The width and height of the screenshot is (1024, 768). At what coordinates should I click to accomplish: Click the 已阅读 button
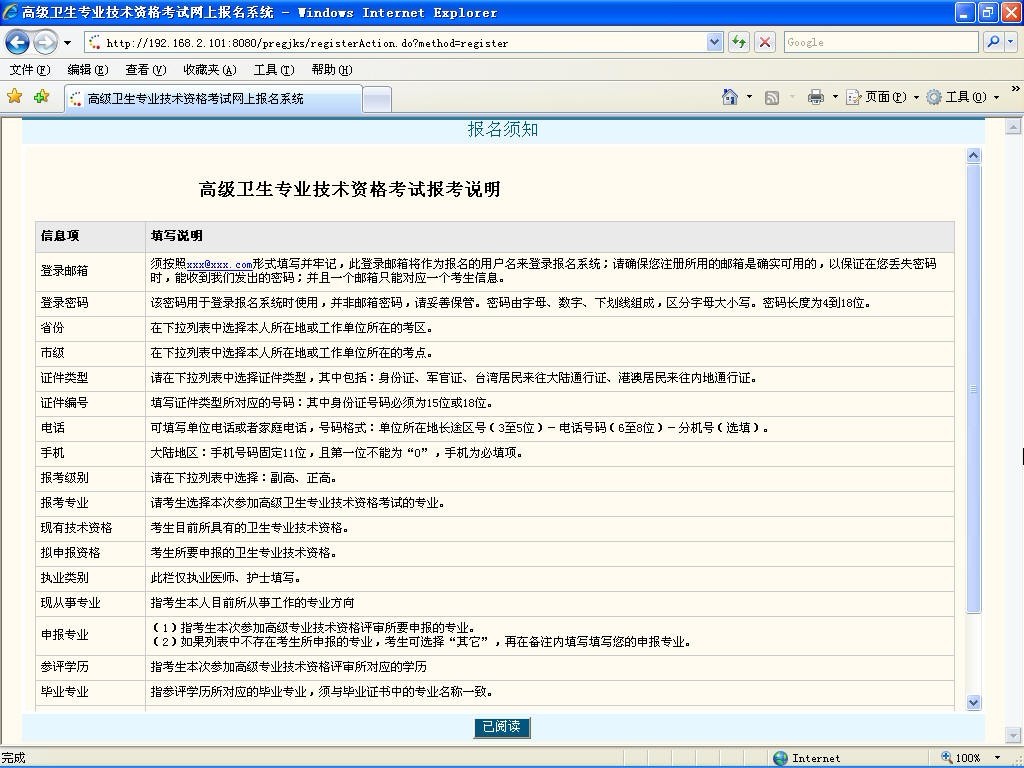[502, 727]
